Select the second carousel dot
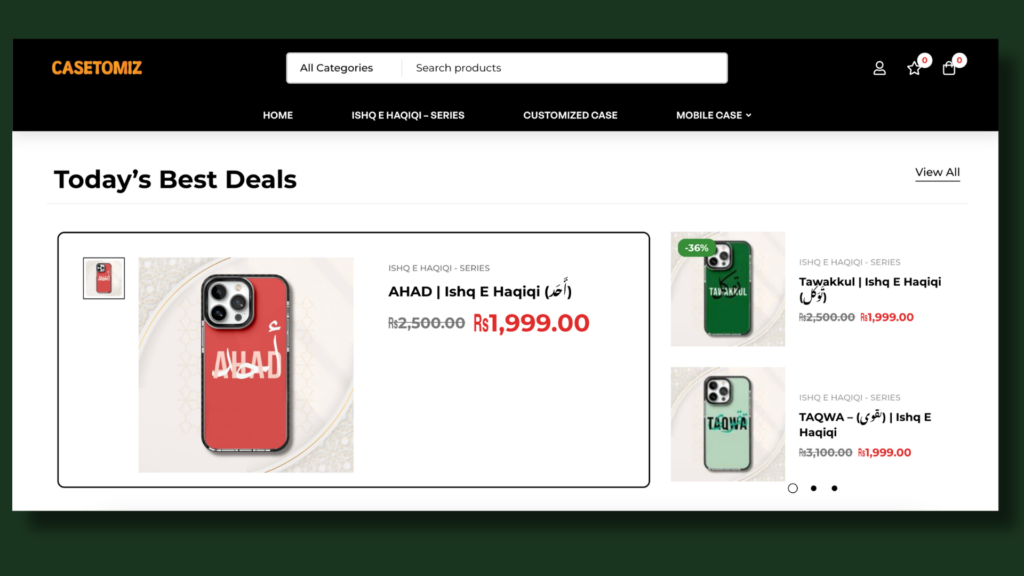The width and height of the screenshot is (1024, 576). pos(814,488)
